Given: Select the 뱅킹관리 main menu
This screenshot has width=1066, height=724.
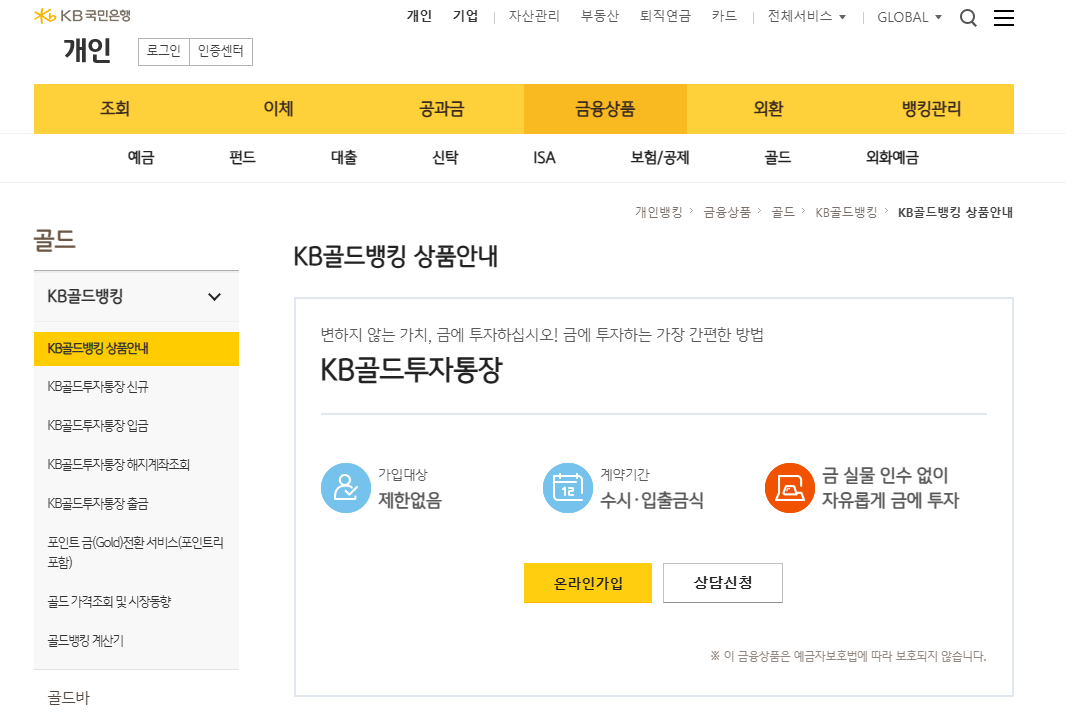Looking at the screenshot, I should click(x=931, y=109).
